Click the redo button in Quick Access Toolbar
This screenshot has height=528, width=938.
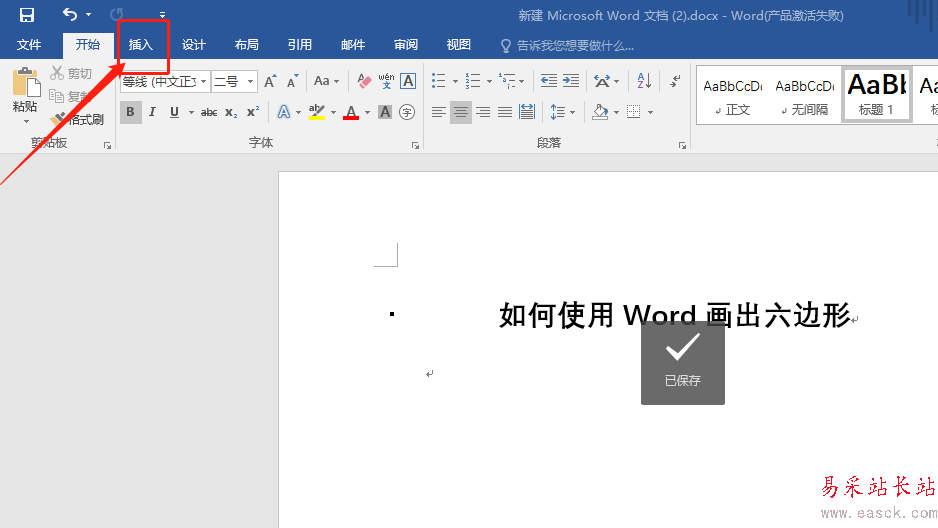click(x=117, y=14)
